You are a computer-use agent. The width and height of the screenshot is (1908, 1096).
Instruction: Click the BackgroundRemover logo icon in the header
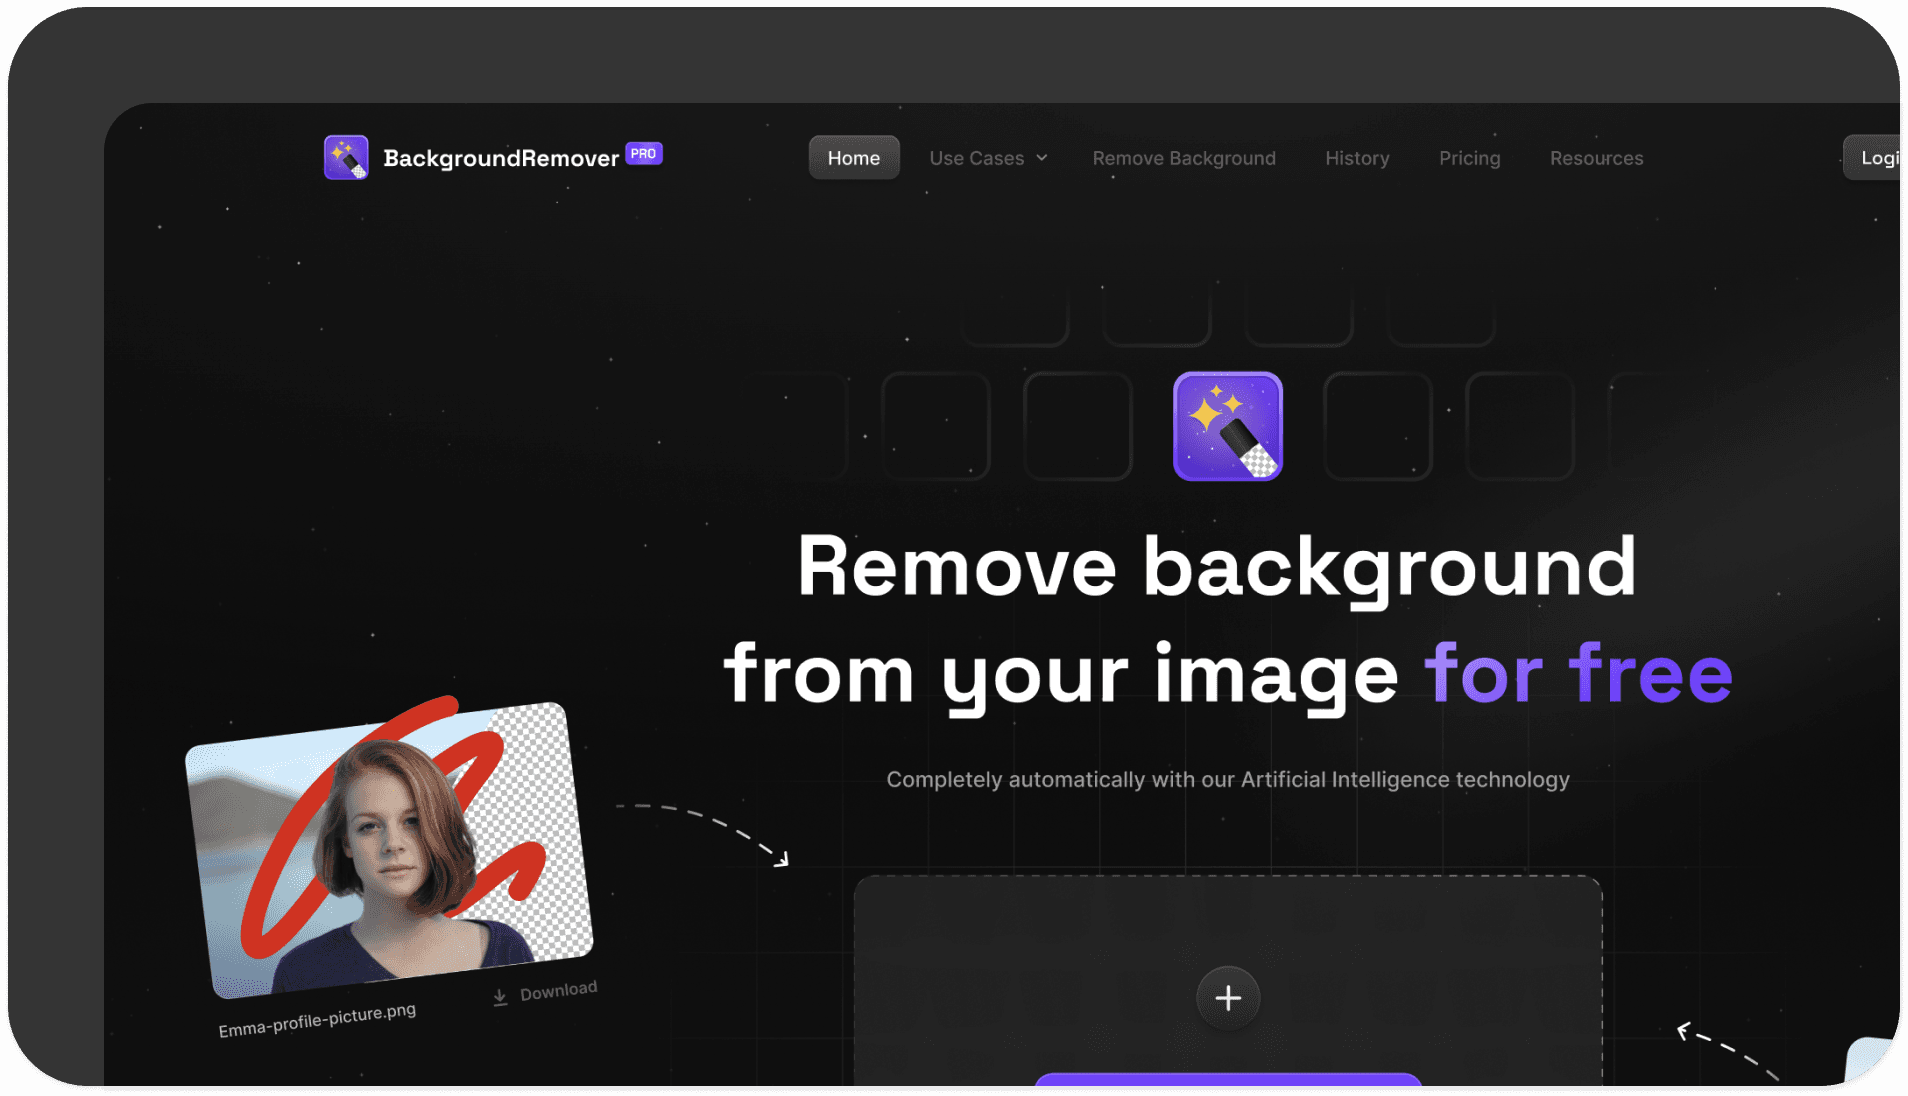[346, 158]
